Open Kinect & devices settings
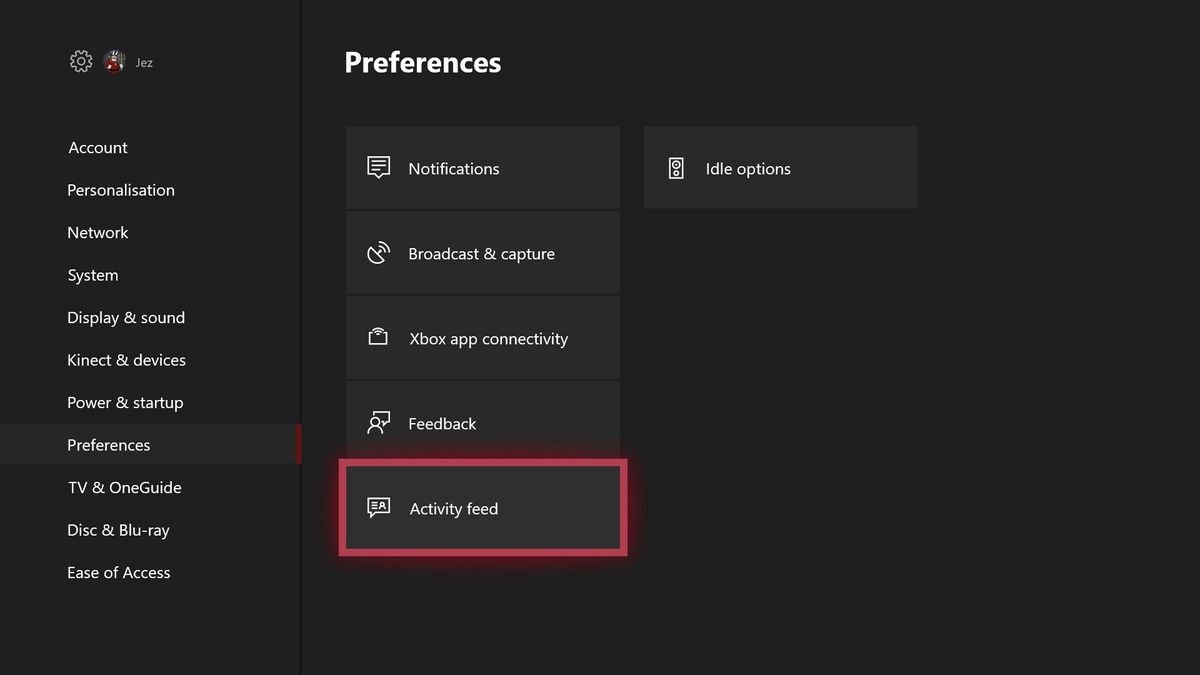 (126, 360)
